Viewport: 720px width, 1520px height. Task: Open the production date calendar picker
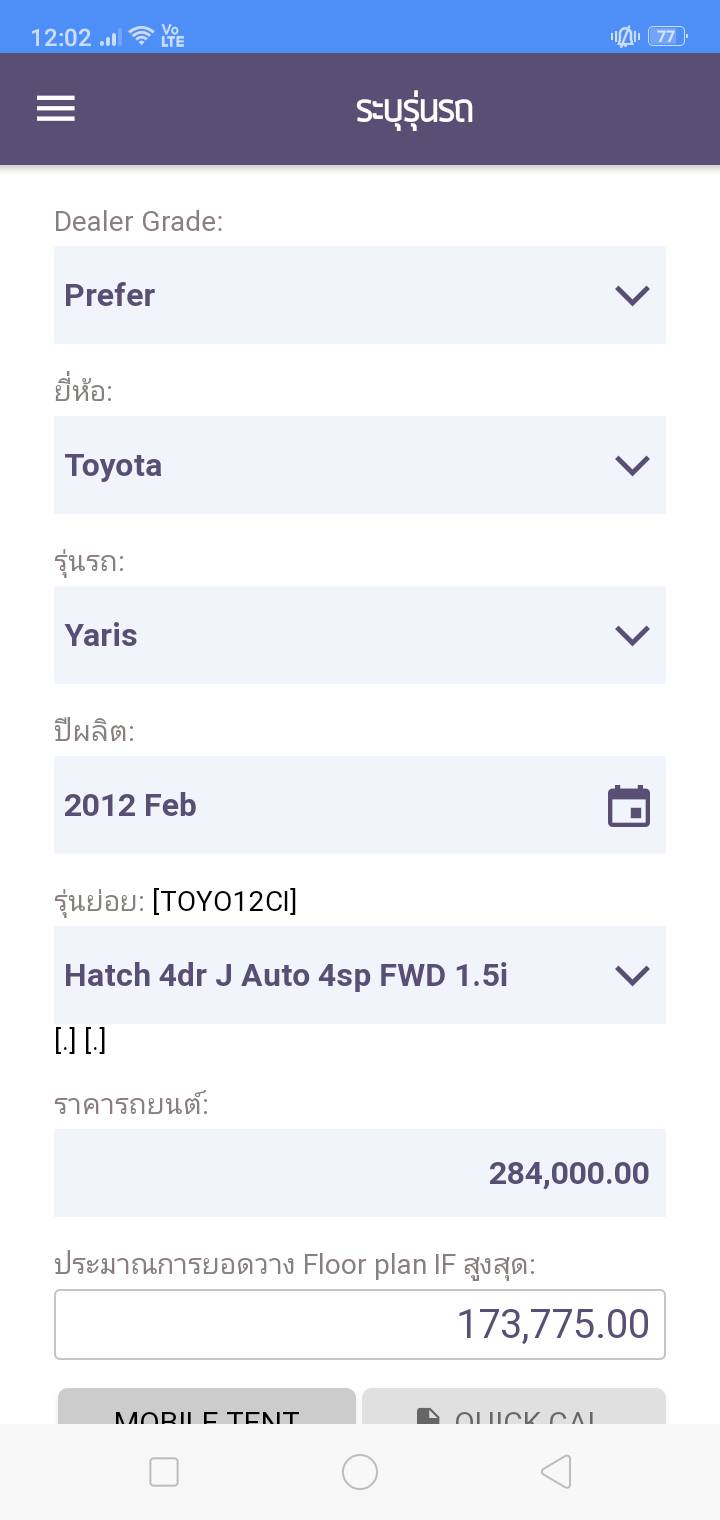[629, 806]
